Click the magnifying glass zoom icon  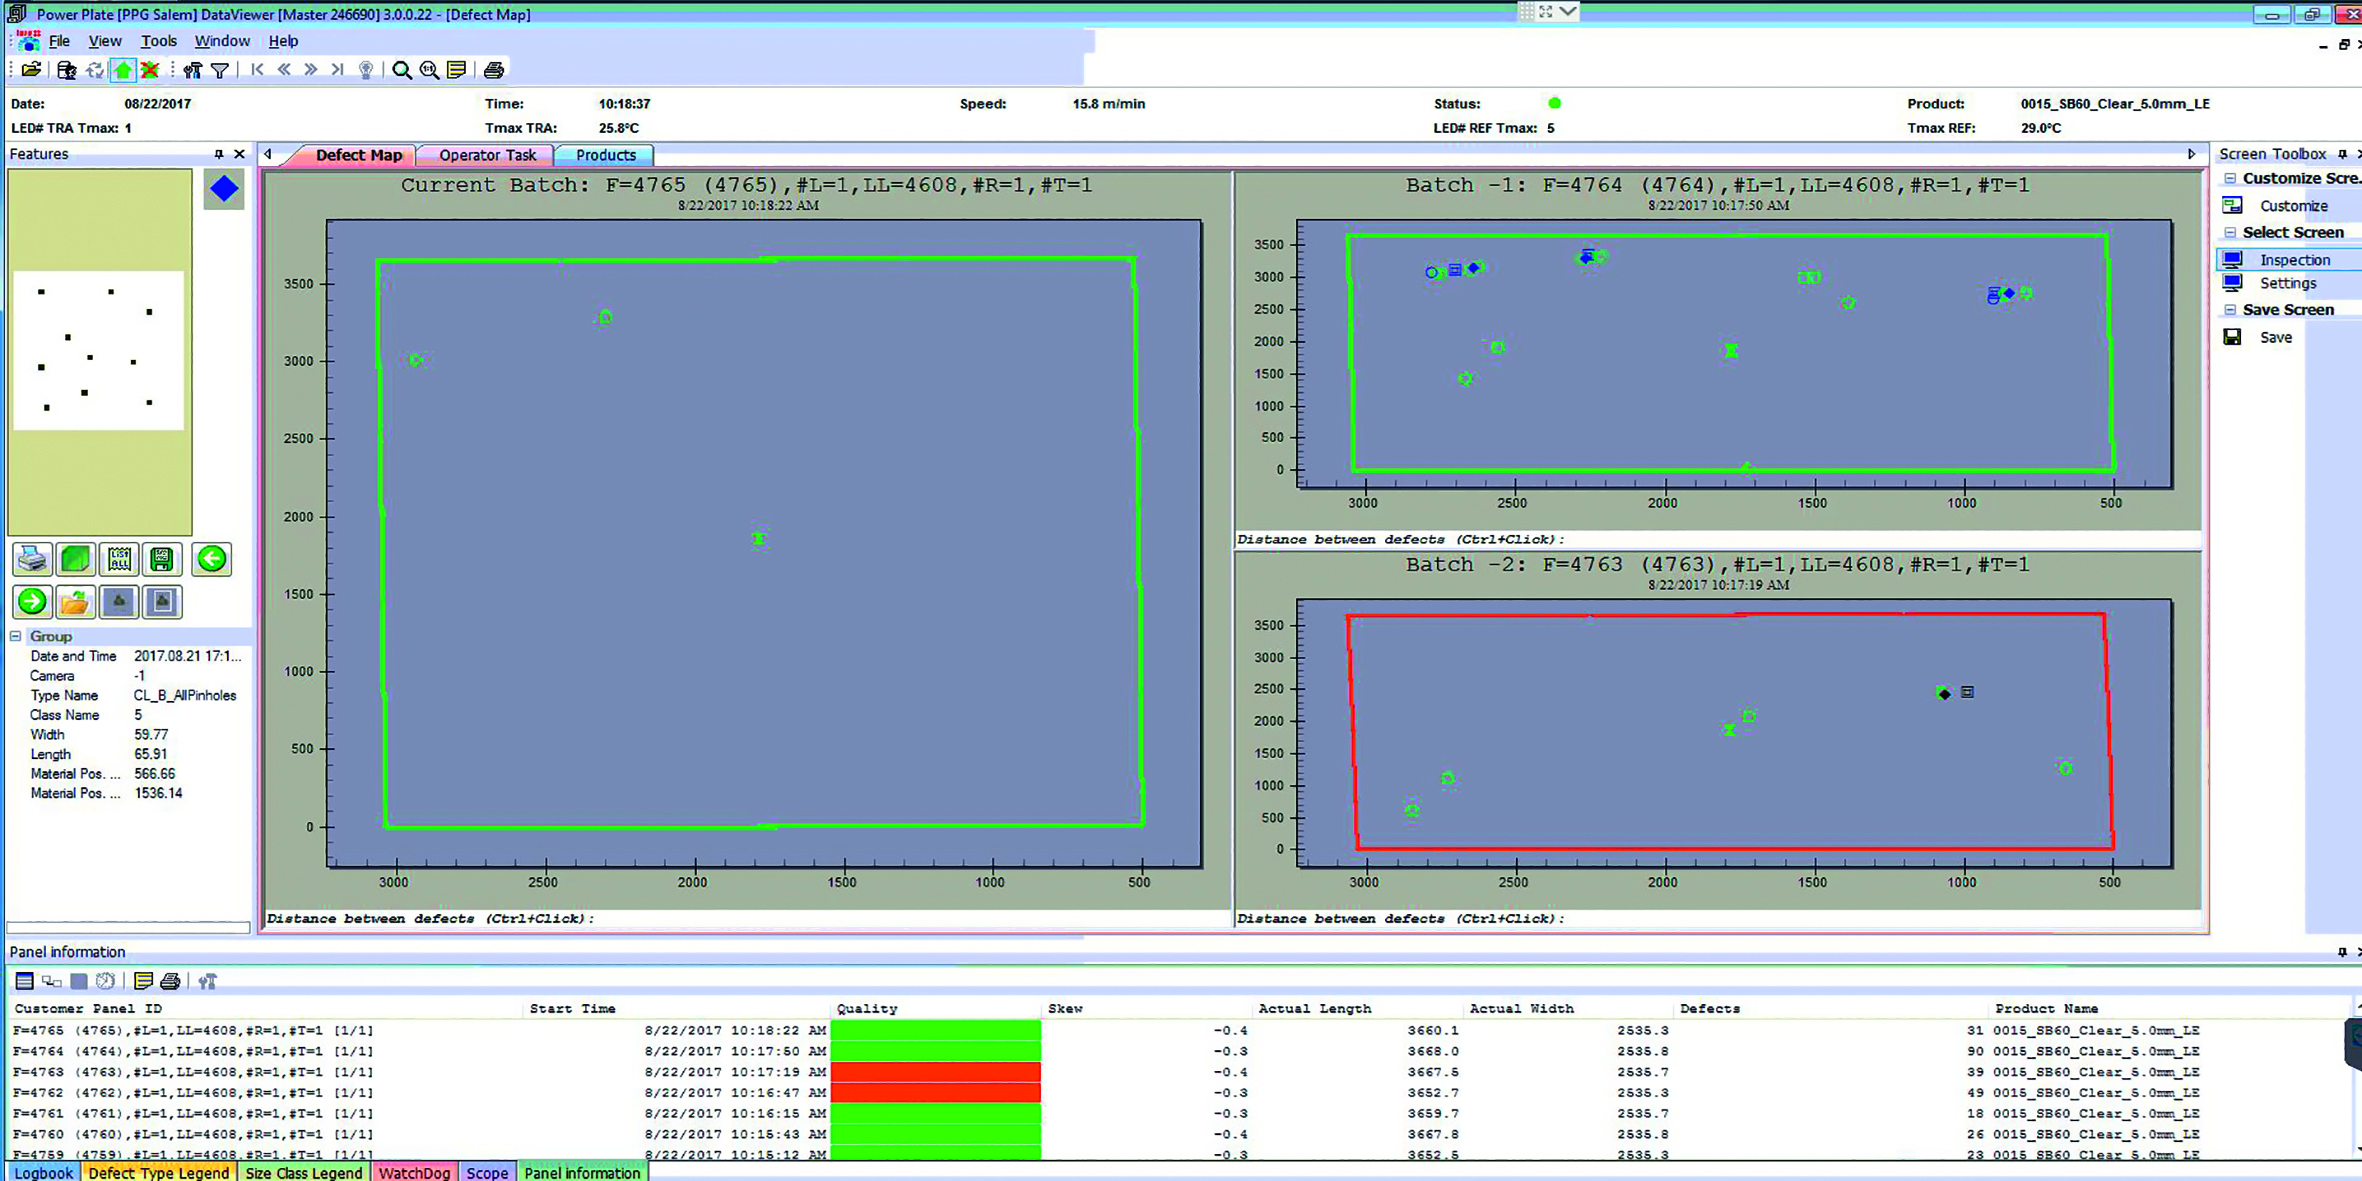coord(402,70)
